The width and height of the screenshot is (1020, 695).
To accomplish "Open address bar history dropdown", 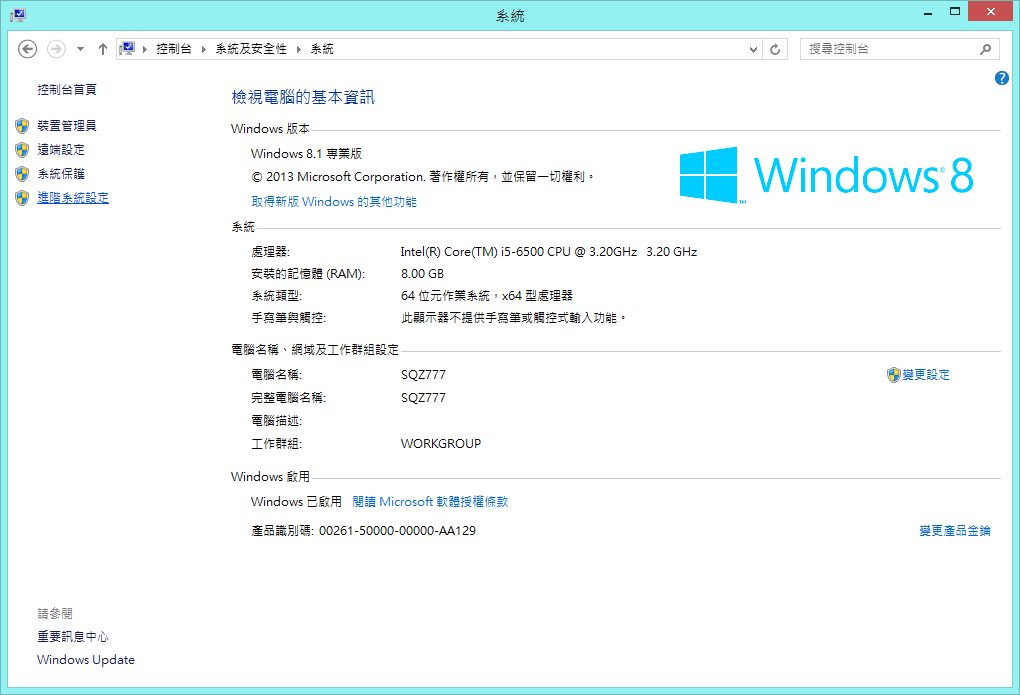I will [x=753, y=49].
